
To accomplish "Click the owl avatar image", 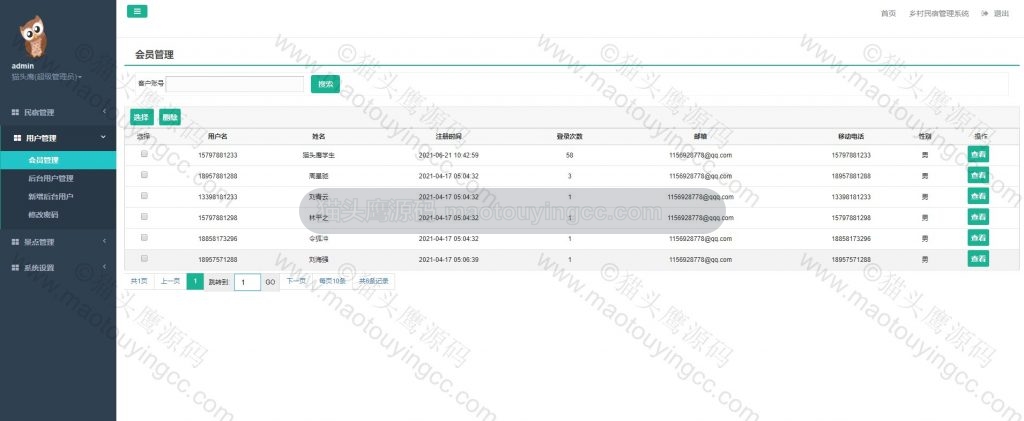I will click(x=33, y=37).
